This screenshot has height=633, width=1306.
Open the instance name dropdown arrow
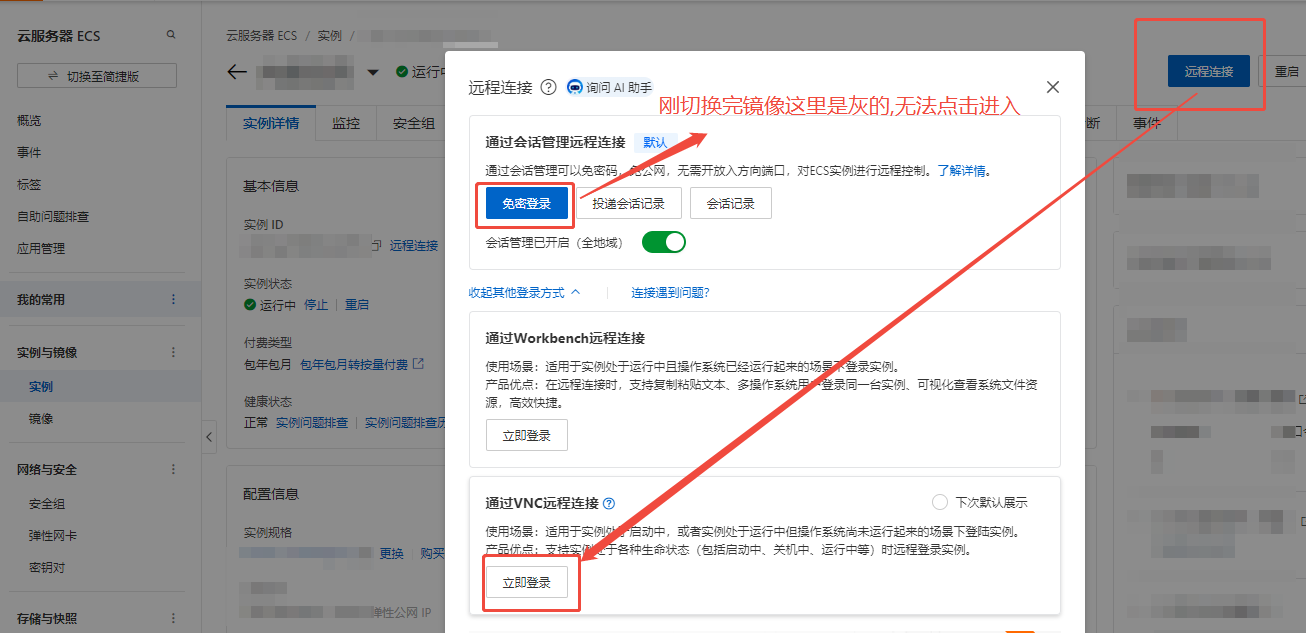tap(373, 72)
